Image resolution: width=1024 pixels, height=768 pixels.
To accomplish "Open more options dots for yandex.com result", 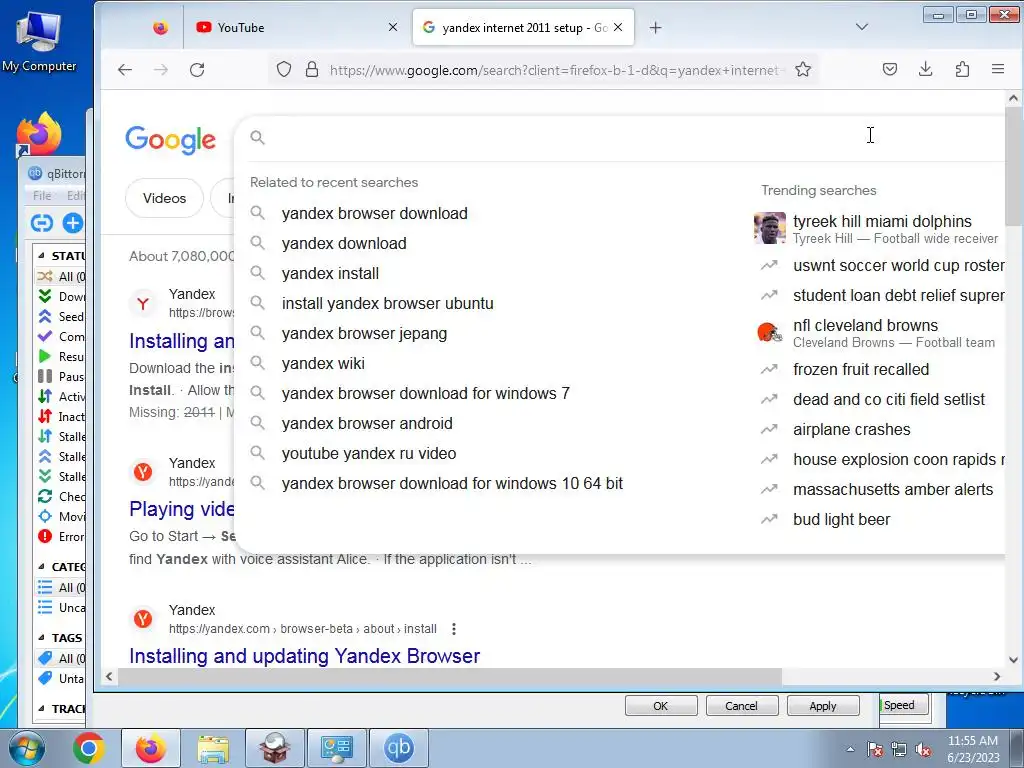I will tap(454, 629).
